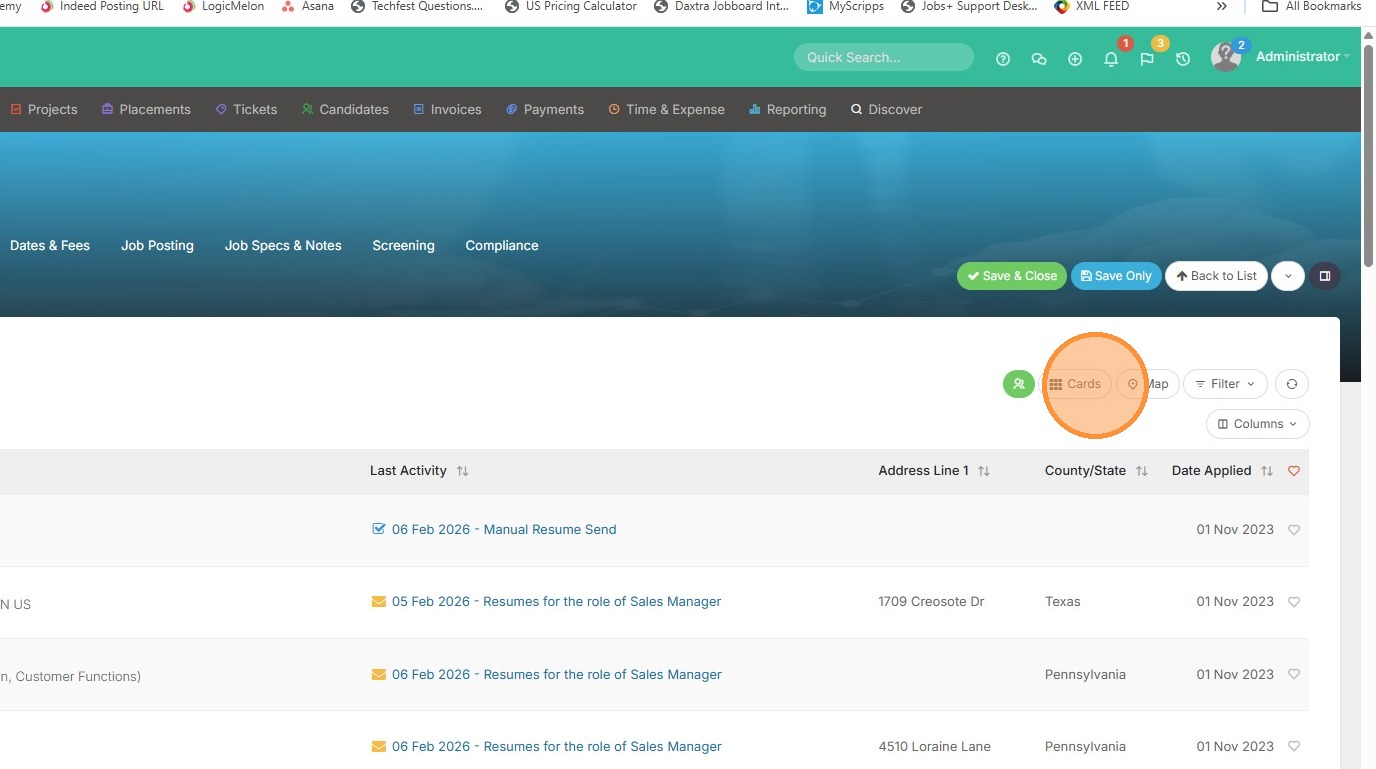Click the green candidates icon button
Screen dimensions: 1376x769
click(x=1019, y=384)
